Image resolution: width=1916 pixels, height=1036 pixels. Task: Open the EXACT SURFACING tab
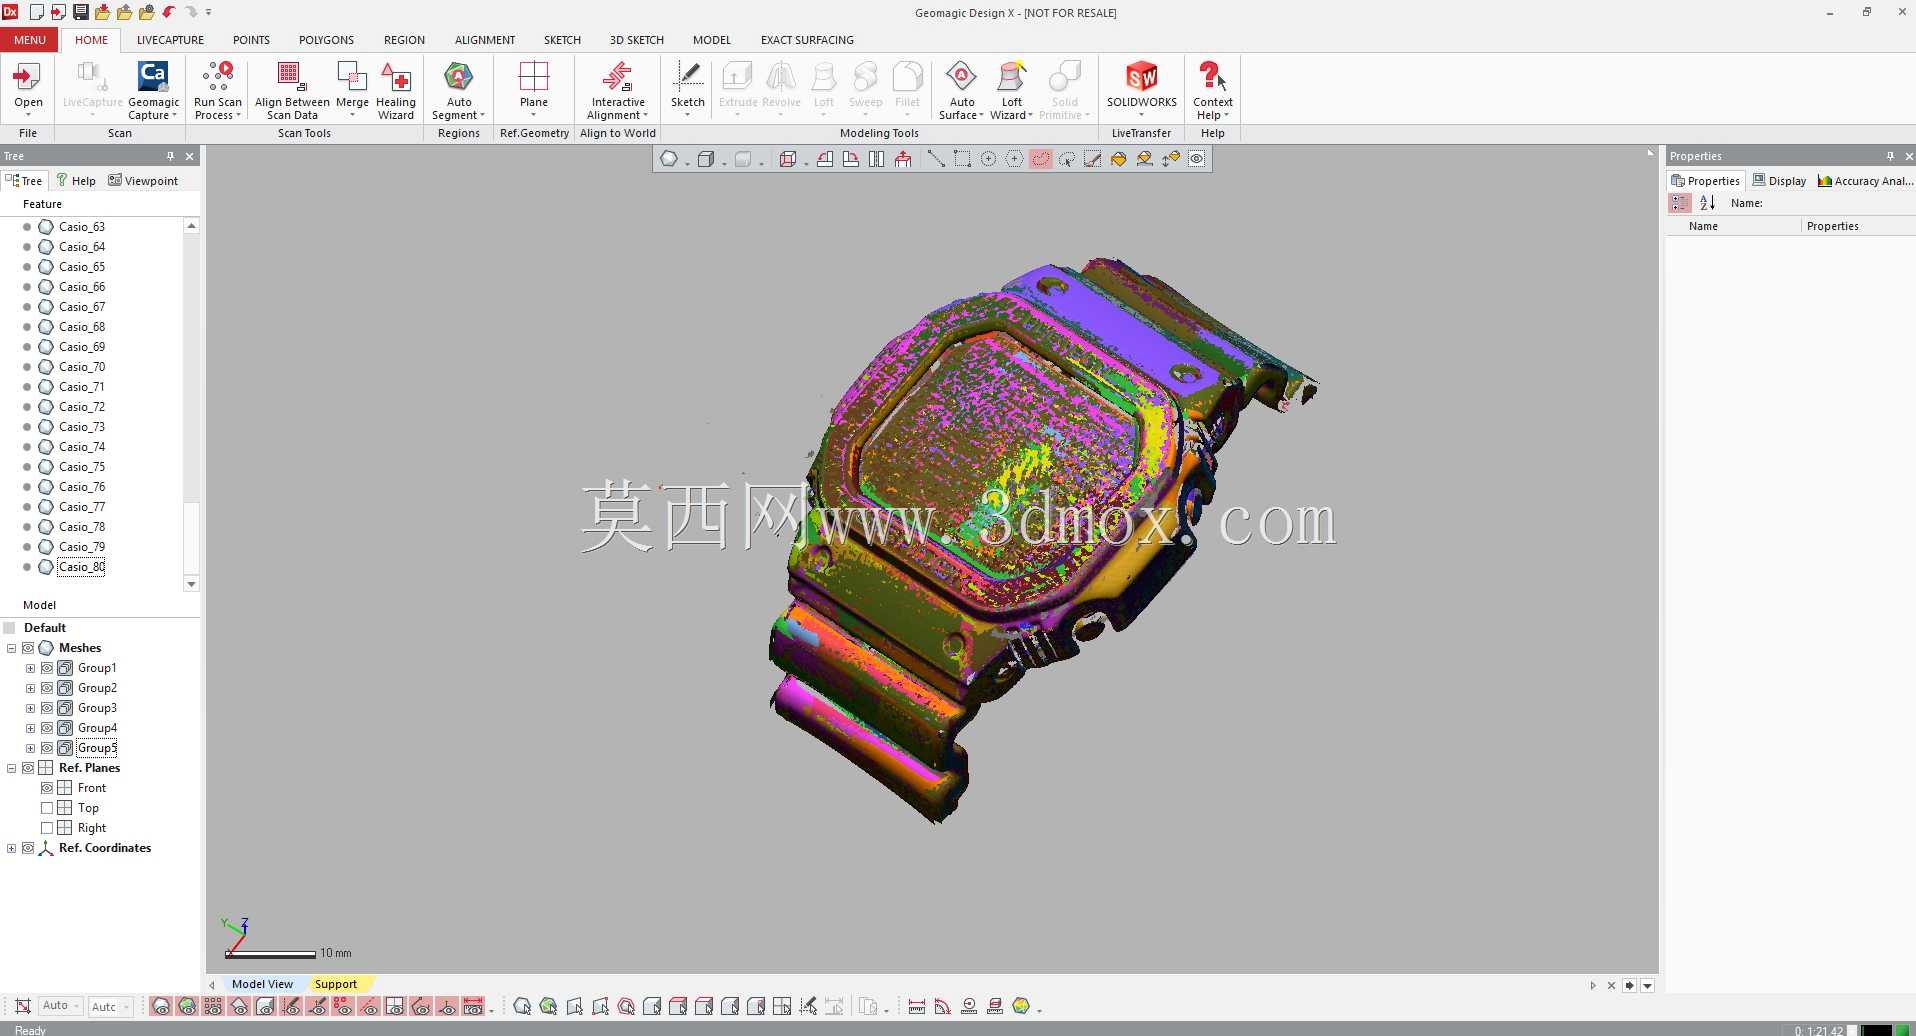tap(807, 40)
